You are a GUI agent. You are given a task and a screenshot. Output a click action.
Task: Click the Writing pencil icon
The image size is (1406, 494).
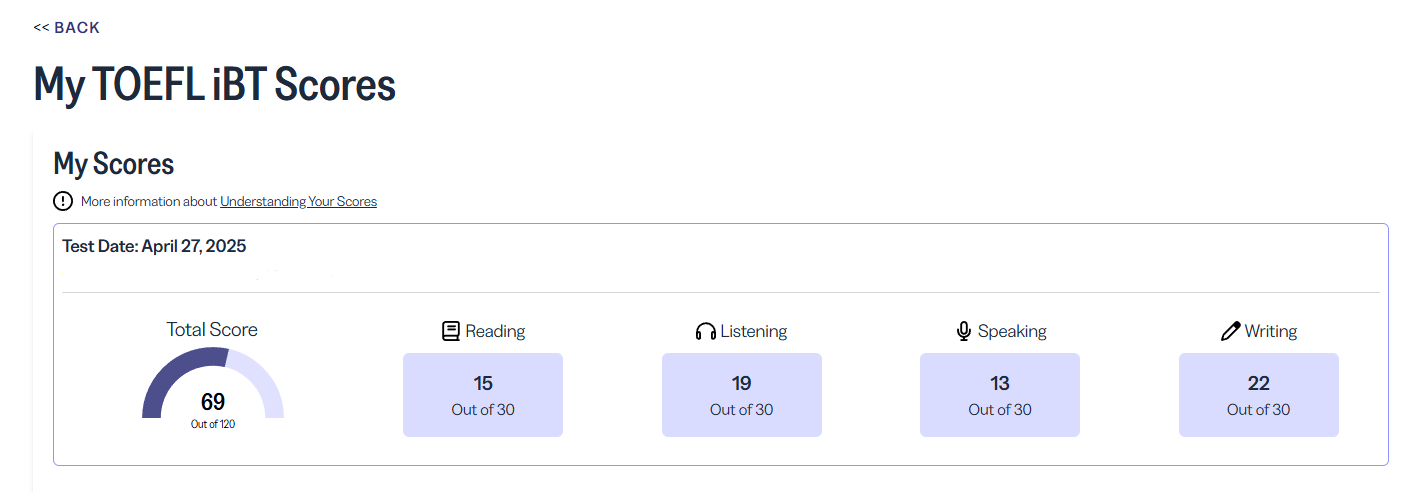pos(1230,331)
